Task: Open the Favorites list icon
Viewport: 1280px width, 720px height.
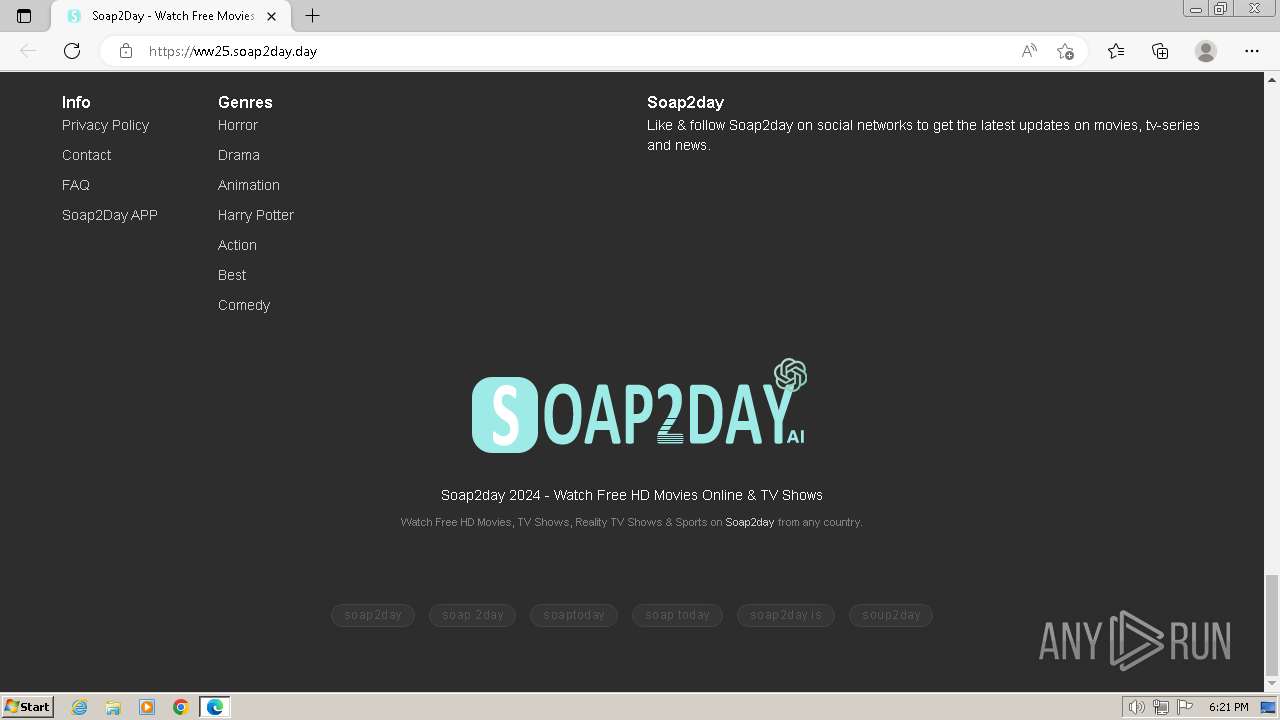Action: tap(1116, 51)
